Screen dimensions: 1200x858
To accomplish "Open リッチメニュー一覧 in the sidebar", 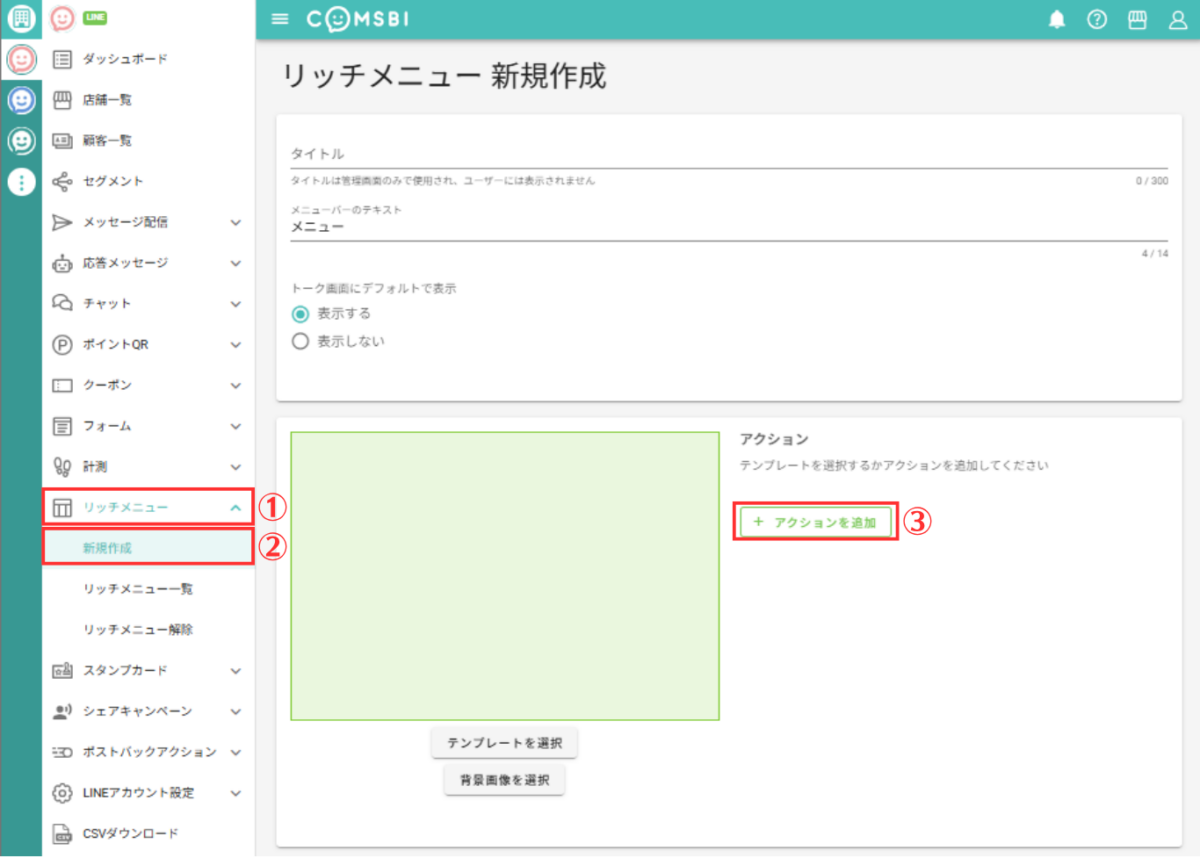I will point(138,589).
